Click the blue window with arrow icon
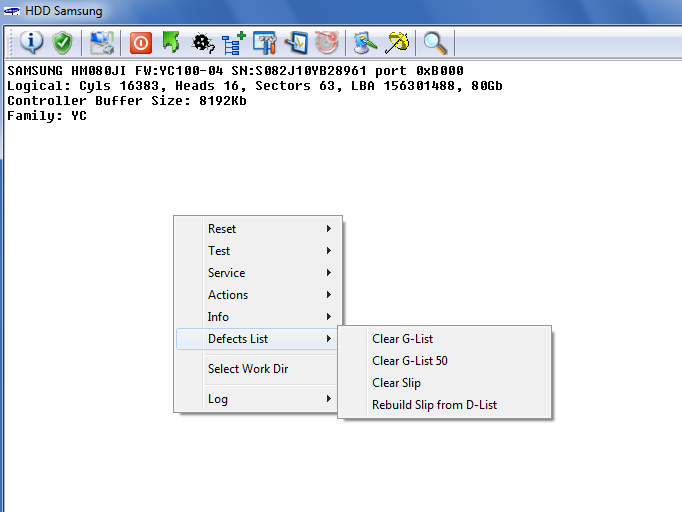This screenshot has height=512, width=682. [x=296, y=43]
